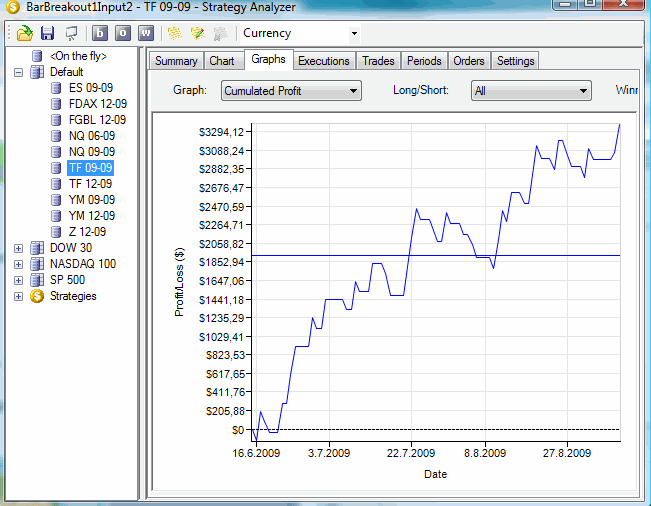The height and width of the screenshot is (506, 651).
Task: Collapse the Default tree node
Action: coord(19,72)
